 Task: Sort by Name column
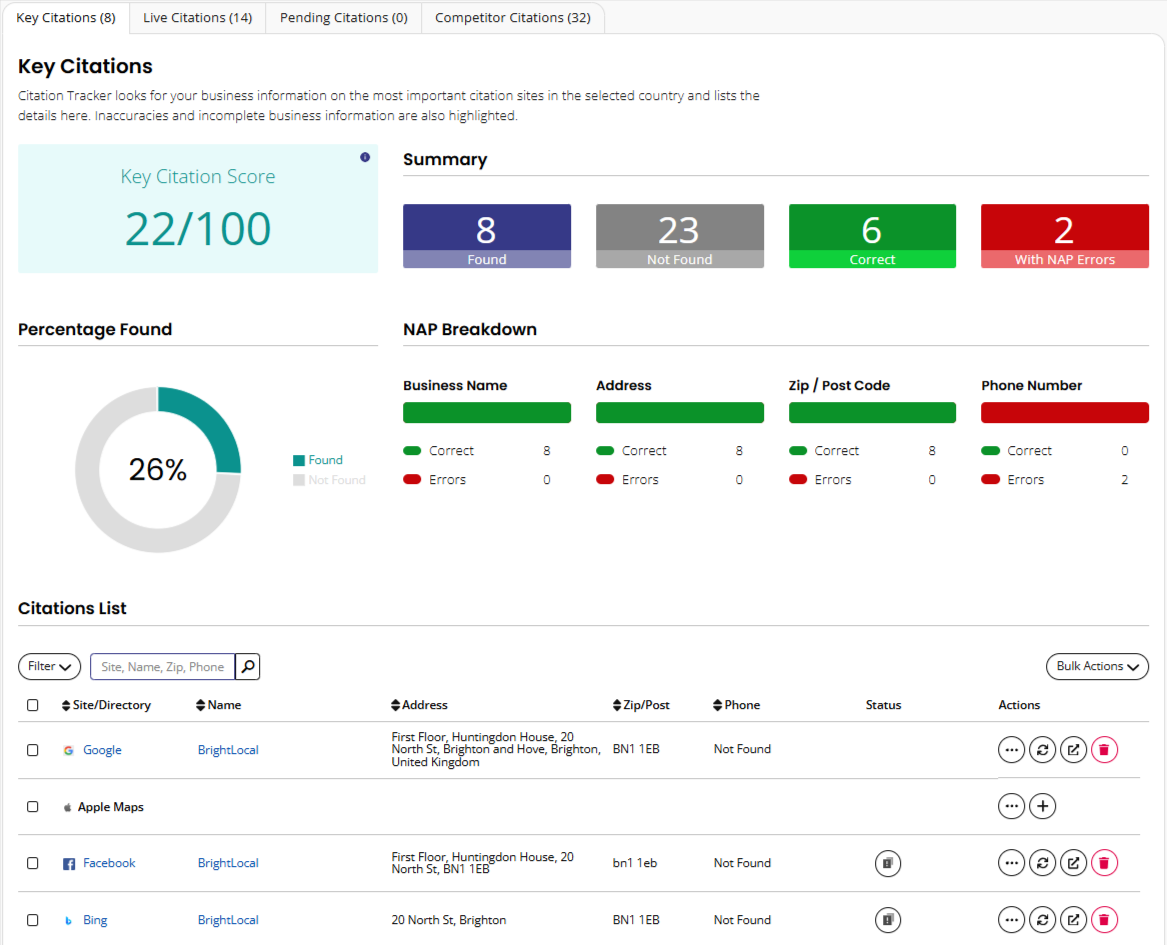(218, 705)
